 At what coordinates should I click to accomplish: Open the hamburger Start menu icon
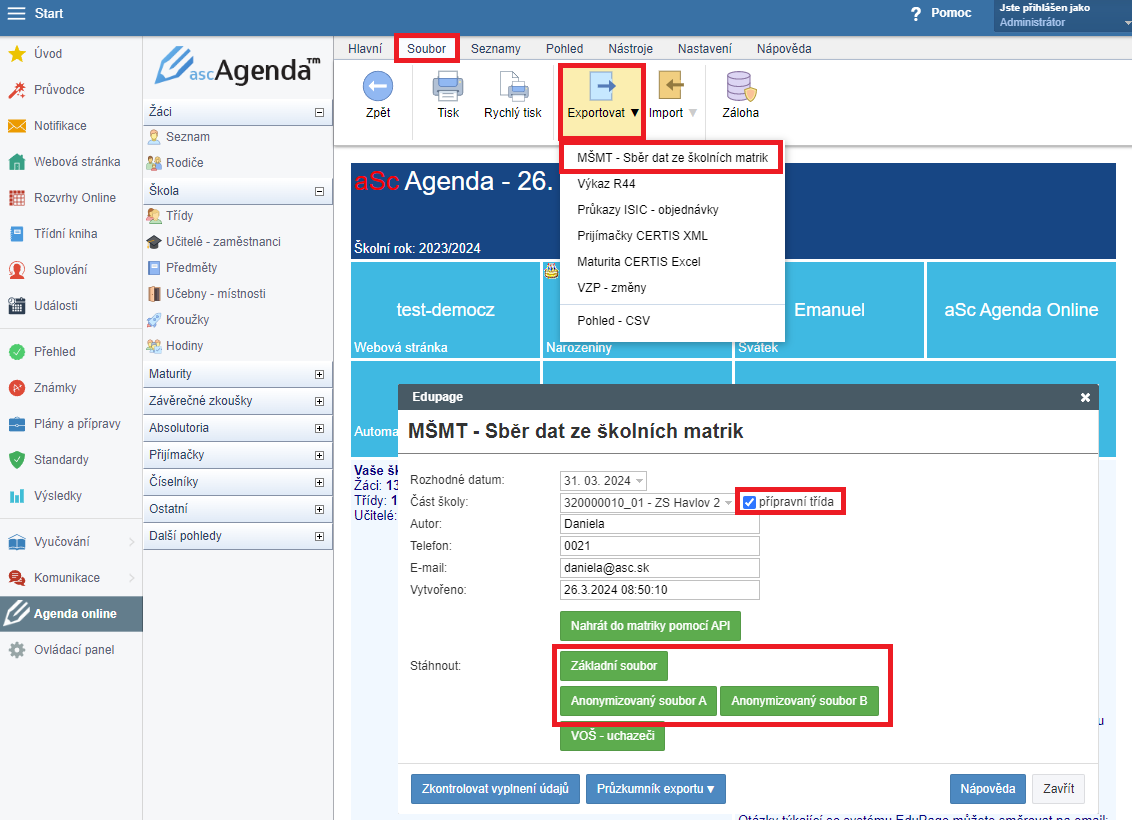(16, 14)
